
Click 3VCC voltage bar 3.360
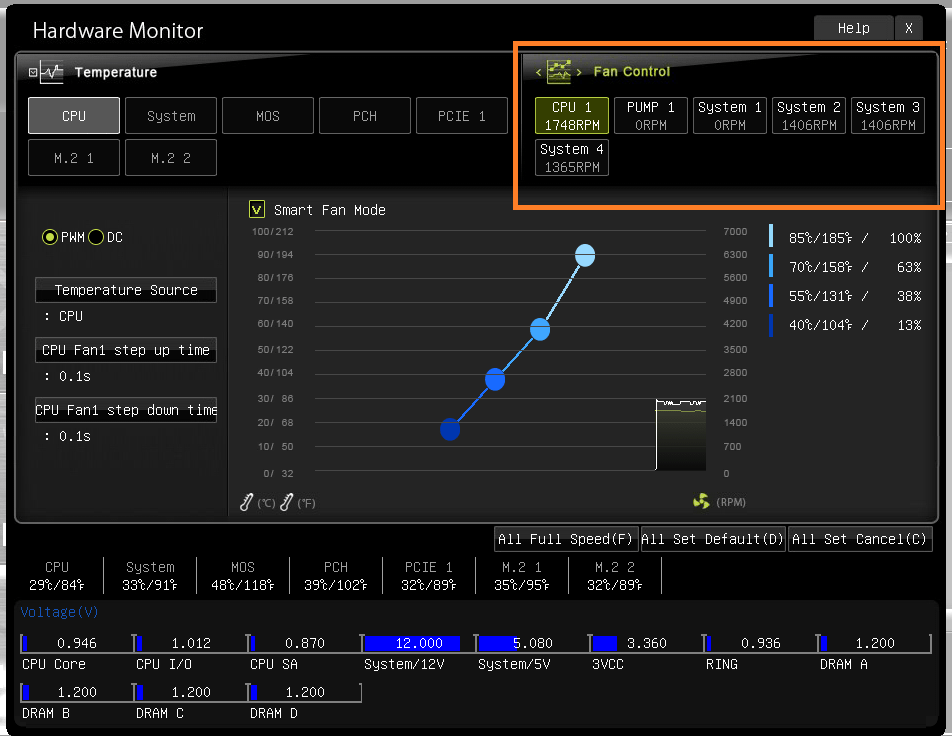point(647,643)
